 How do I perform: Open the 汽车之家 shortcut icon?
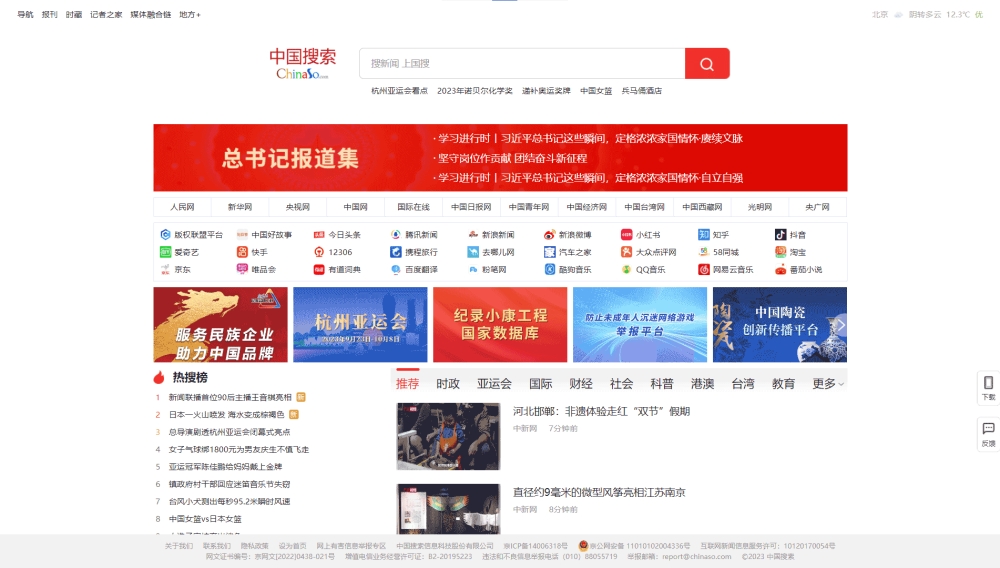(x=549, y=252)
